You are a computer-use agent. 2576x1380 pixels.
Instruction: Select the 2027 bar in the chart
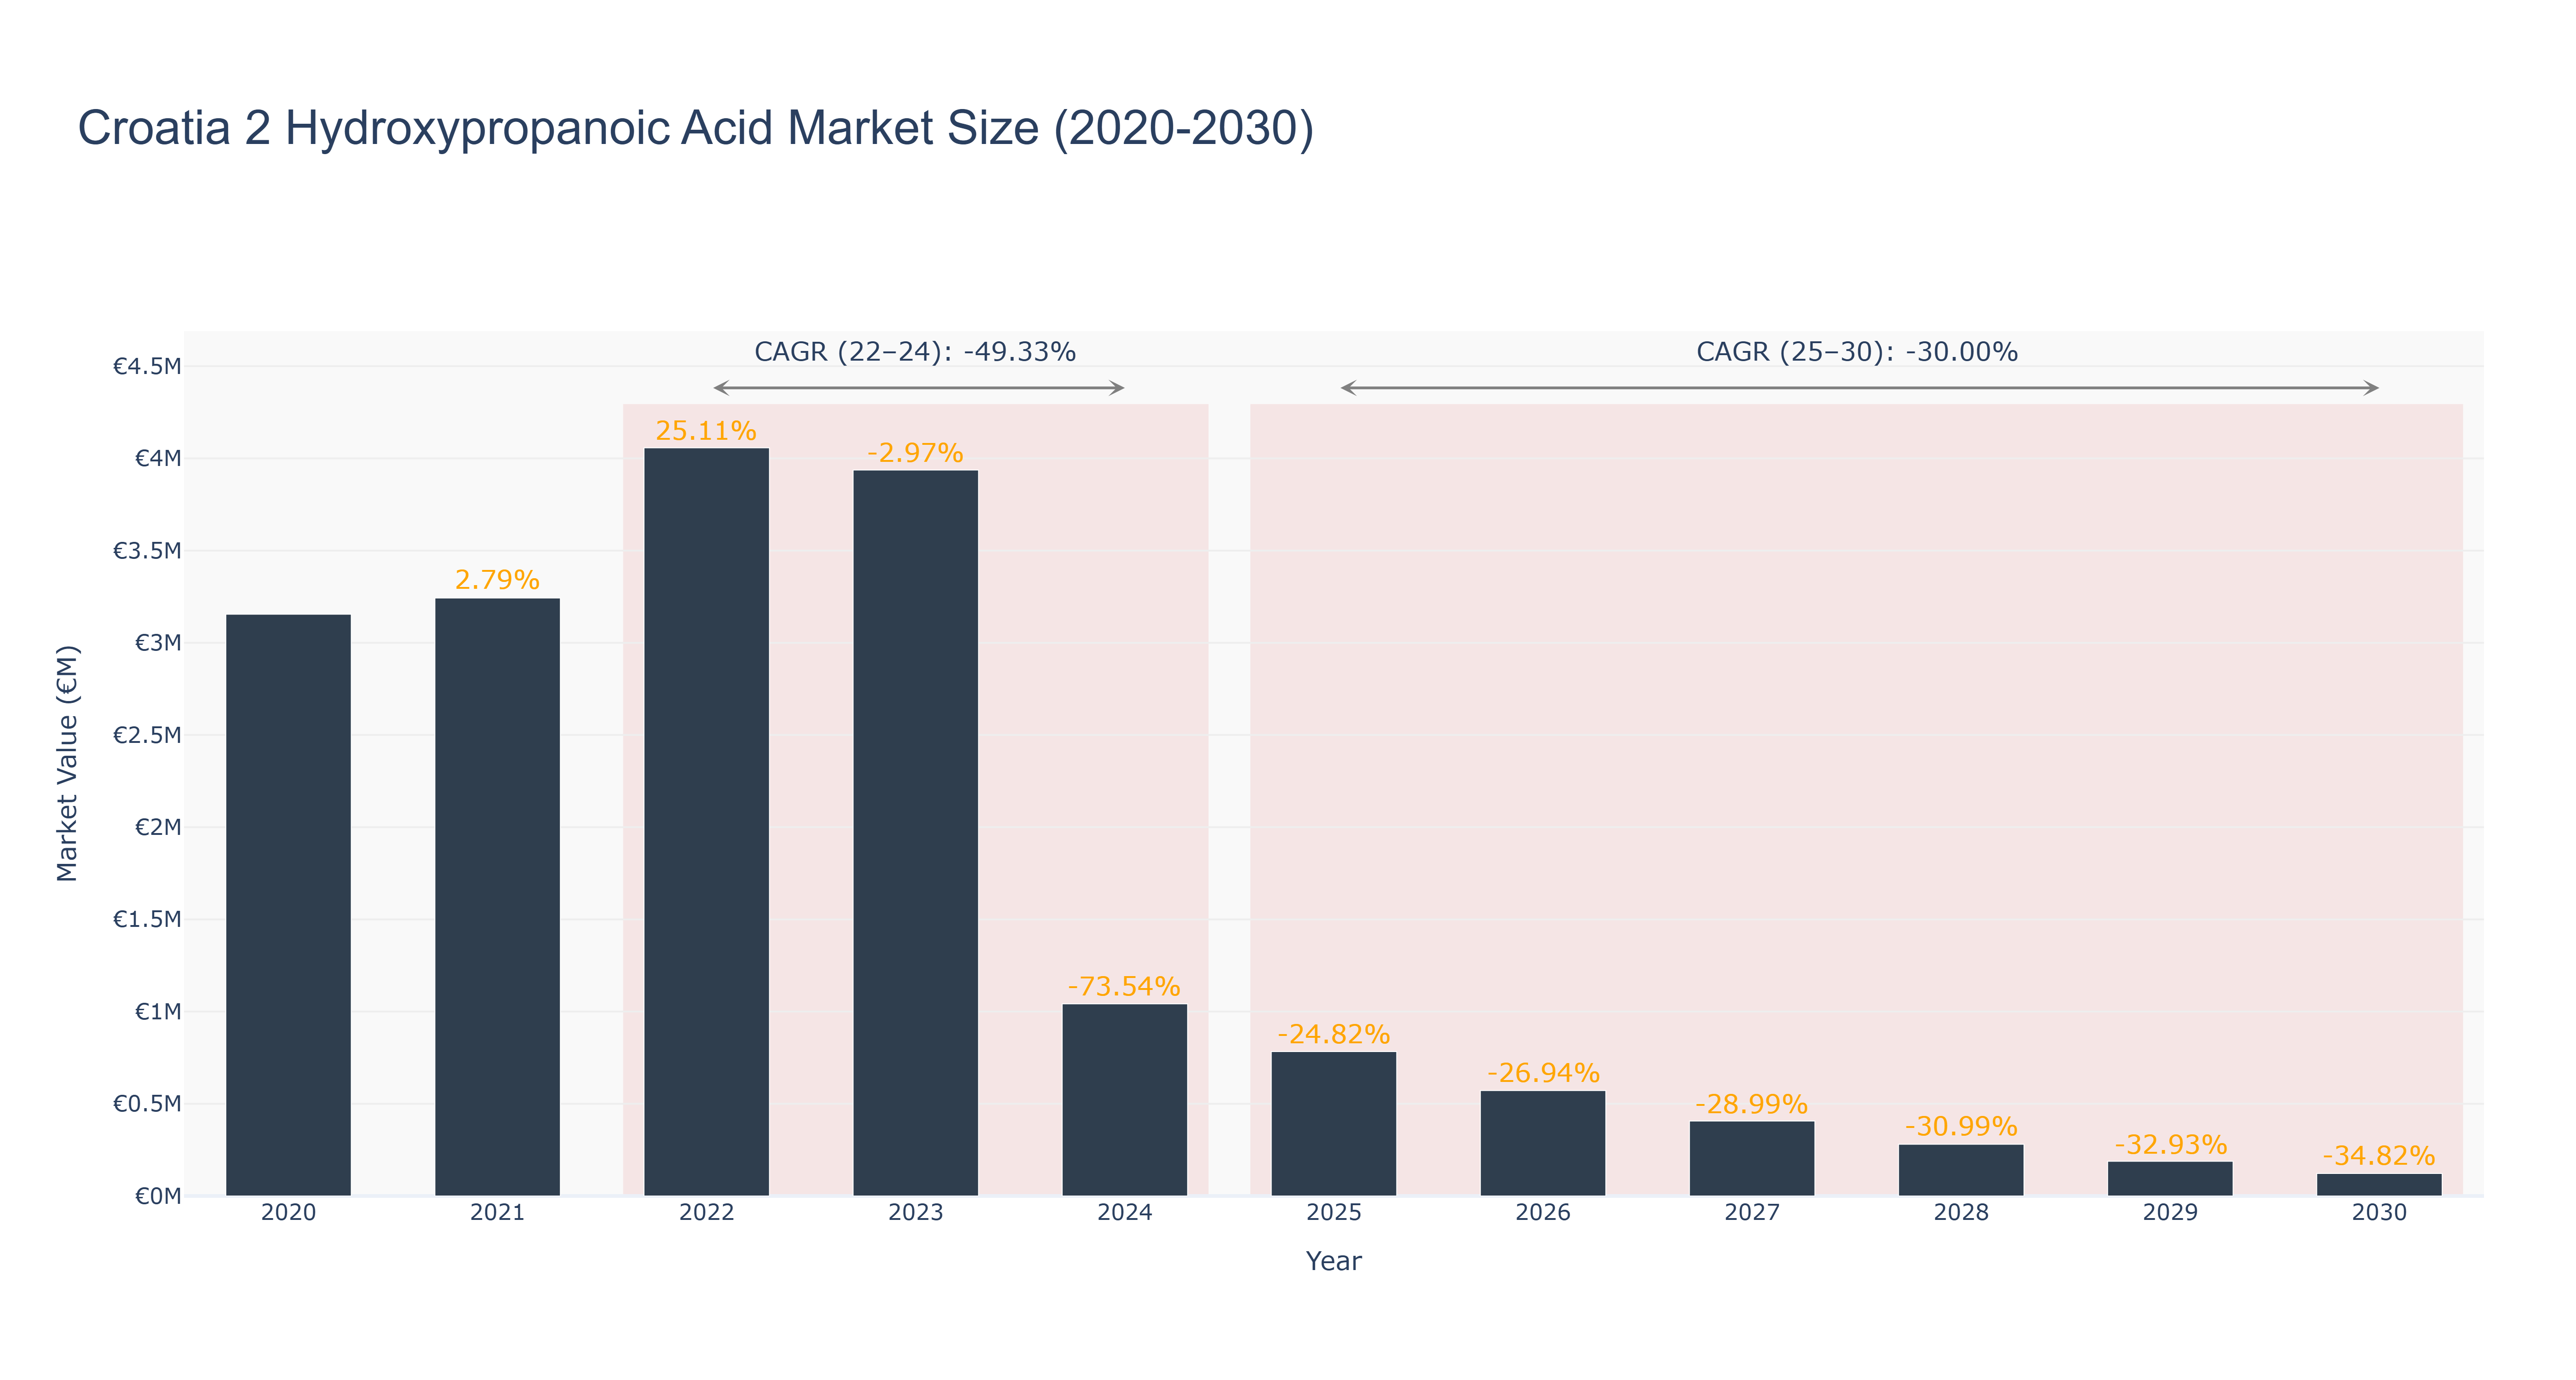[1751, 1159]
